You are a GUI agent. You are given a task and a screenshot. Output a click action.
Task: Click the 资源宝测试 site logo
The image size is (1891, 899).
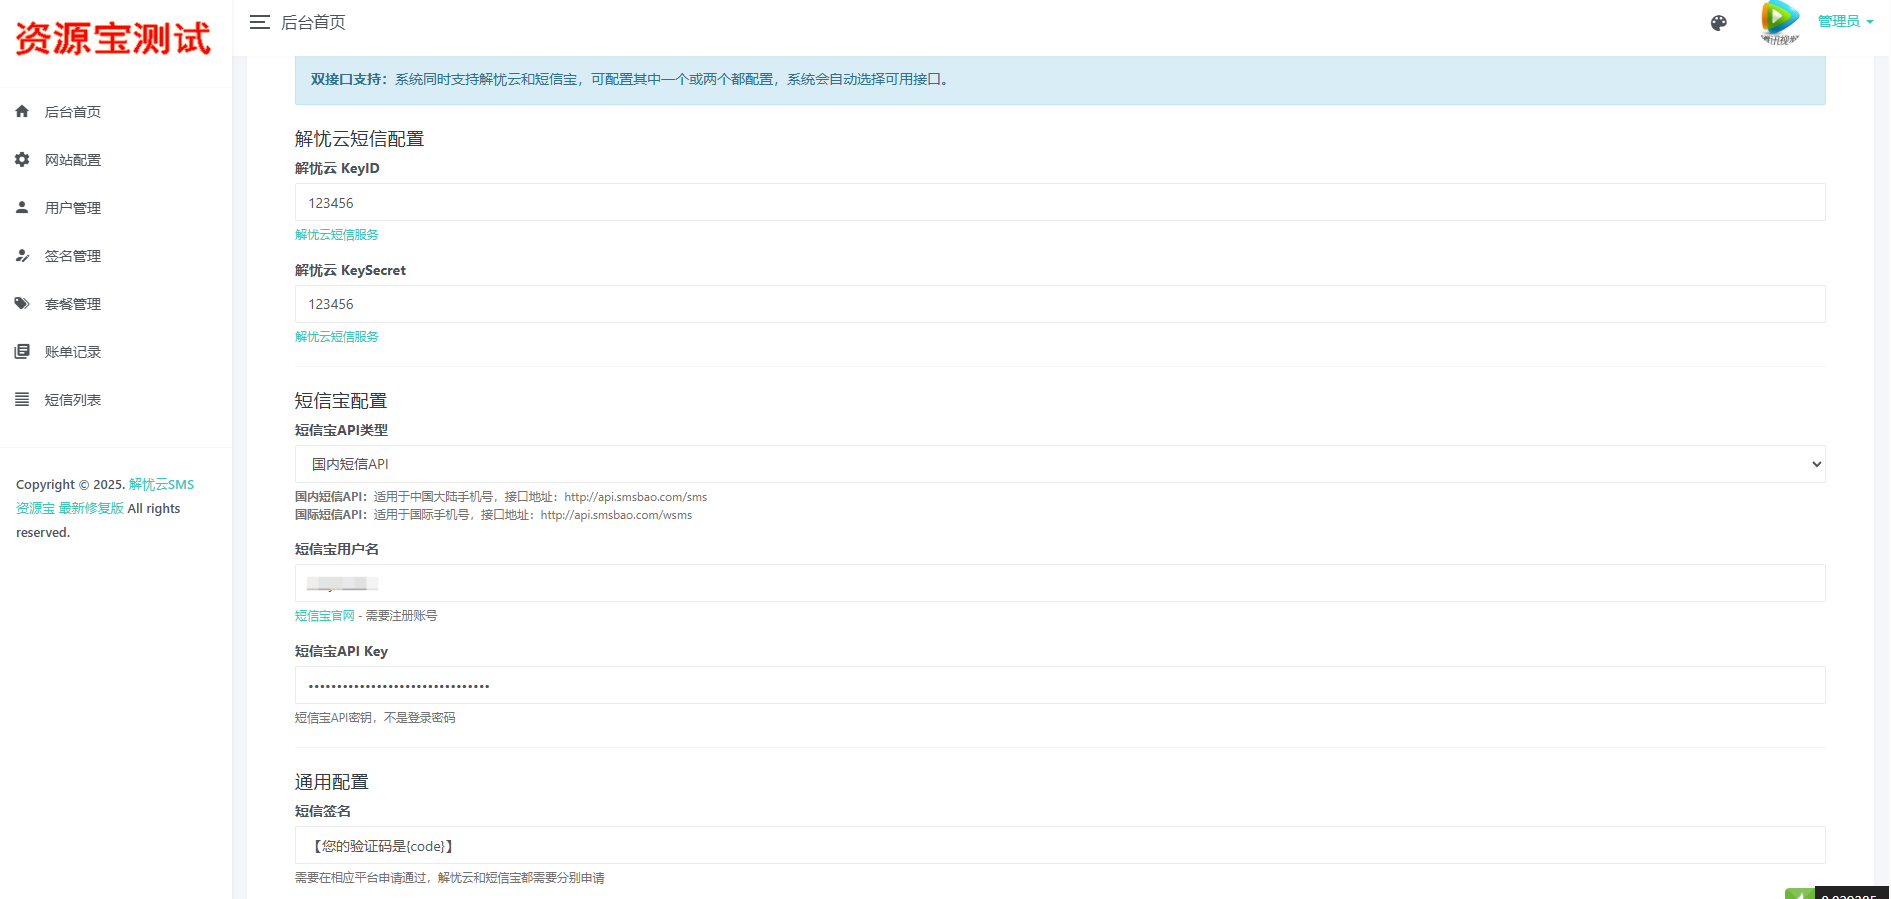pos(113,39)
